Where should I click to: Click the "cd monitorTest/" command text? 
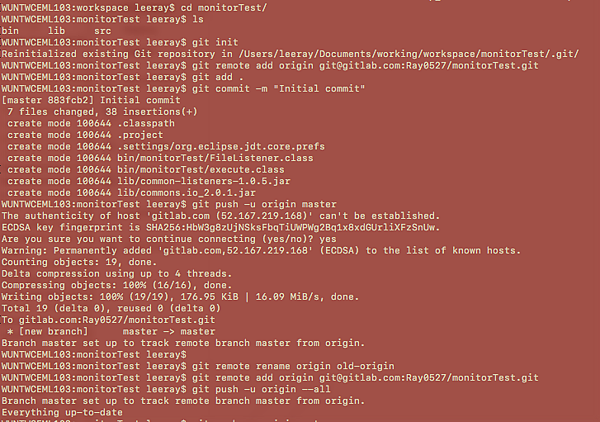[x=211, y=7]
